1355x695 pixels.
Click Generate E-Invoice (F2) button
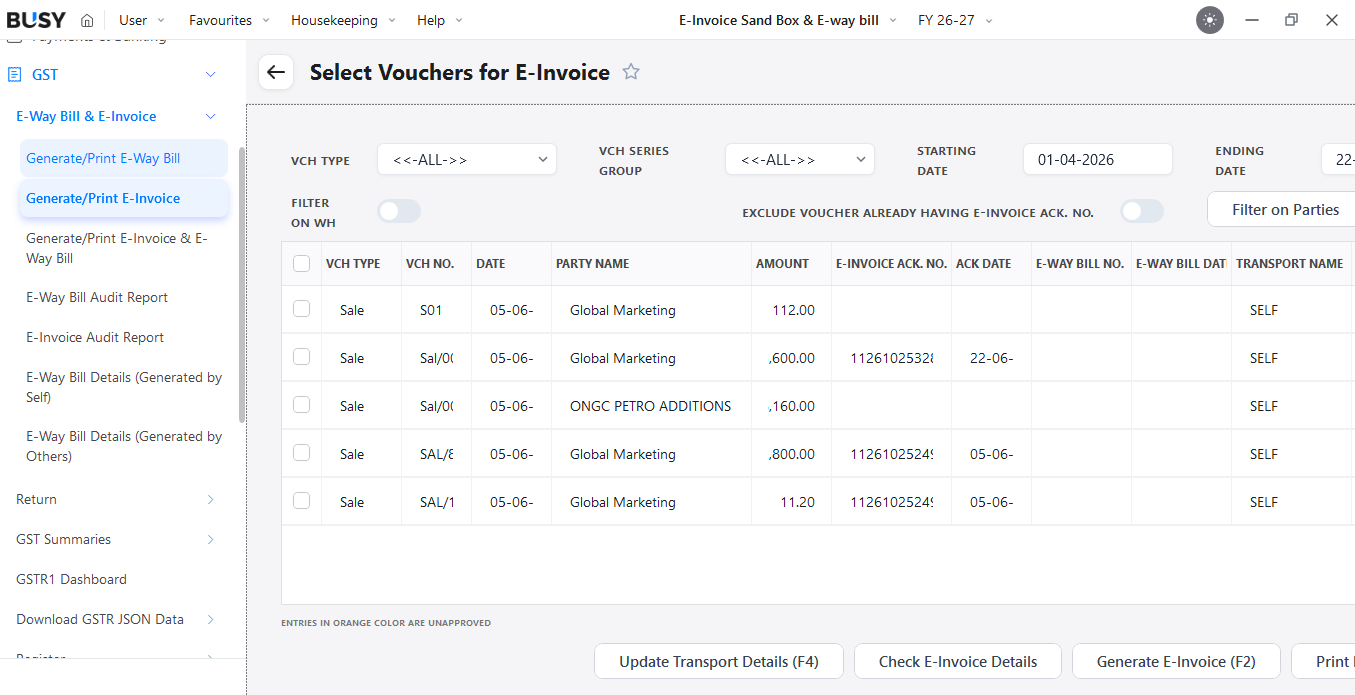pyautogui.click(x=1176, y=661)
